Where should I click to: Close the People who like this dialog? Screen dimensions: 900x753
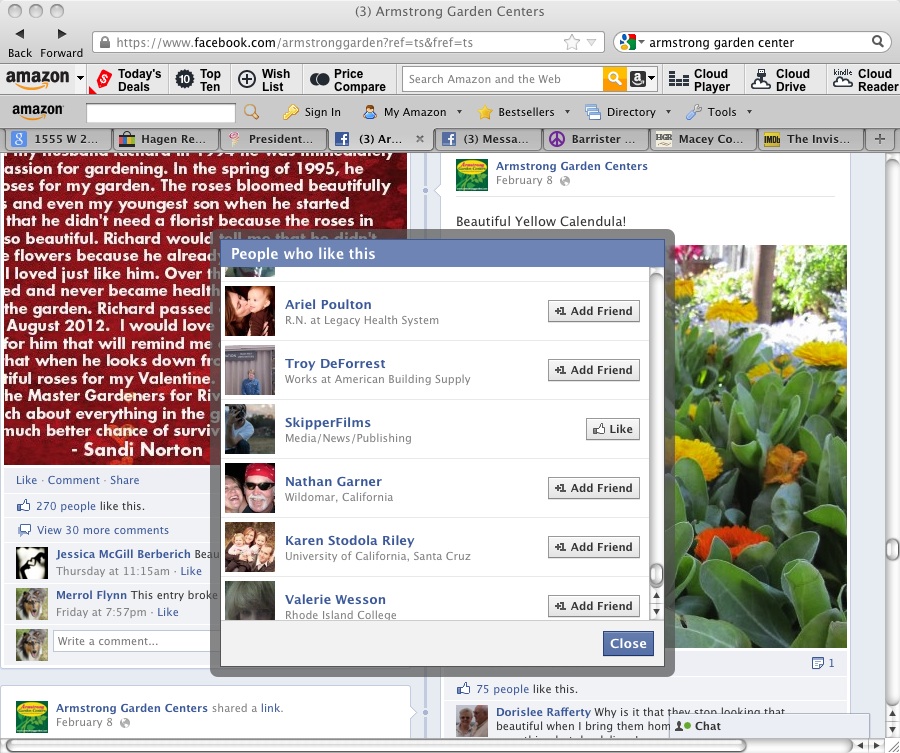tap(628, 643)
